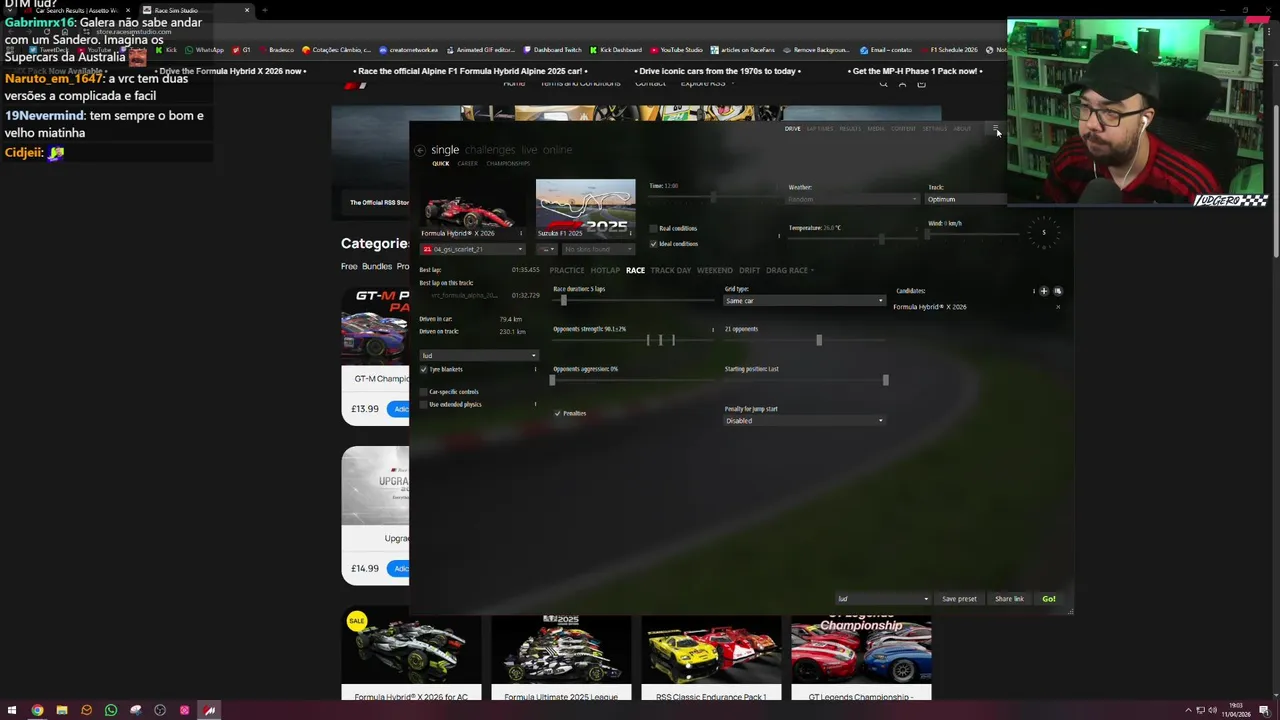Viewport: 1280px width, 720px height.
Task: Enable Use extended physics checkbox
Action: coord(424,404)
